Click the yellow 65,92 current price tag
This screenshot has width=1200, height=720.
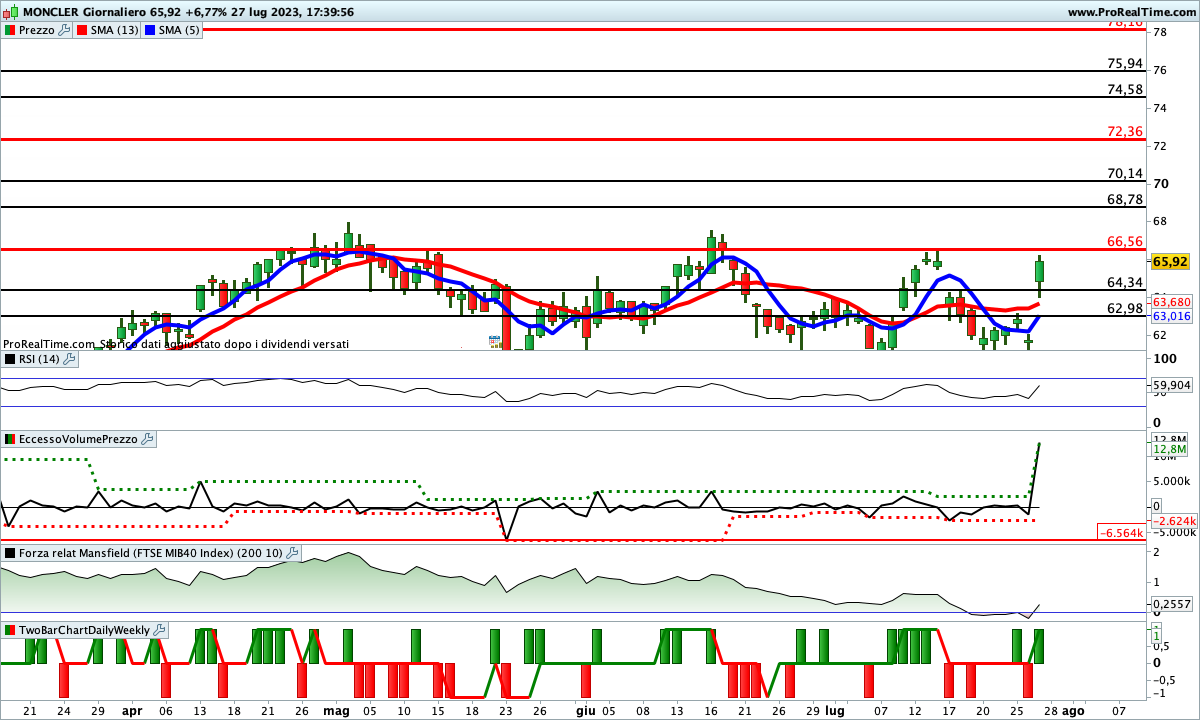pyautogui.click(x=1169, y=262)
